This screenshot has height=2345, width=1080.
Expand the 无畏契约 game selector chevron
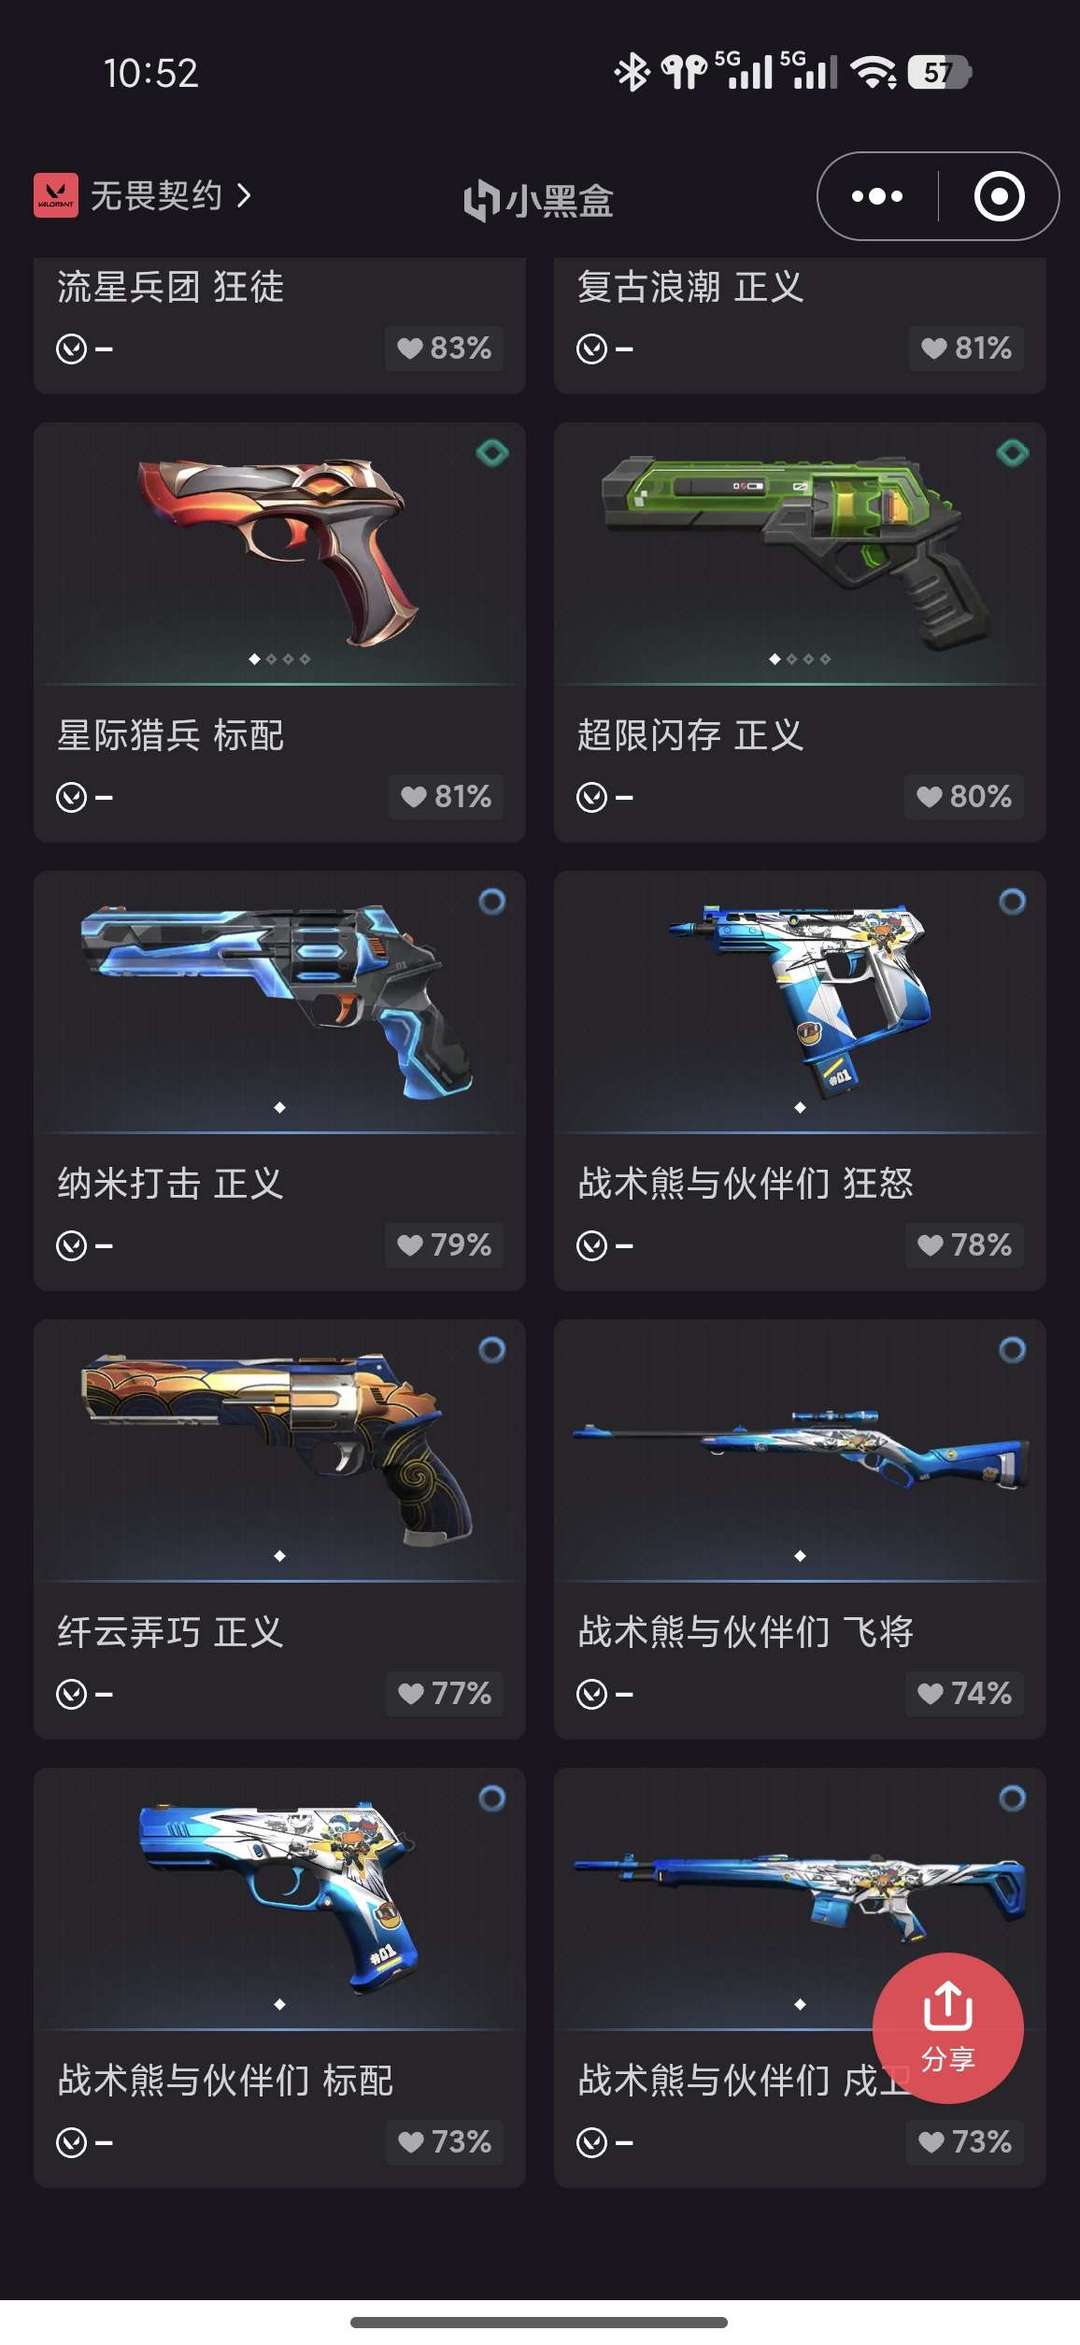point(243,195)
